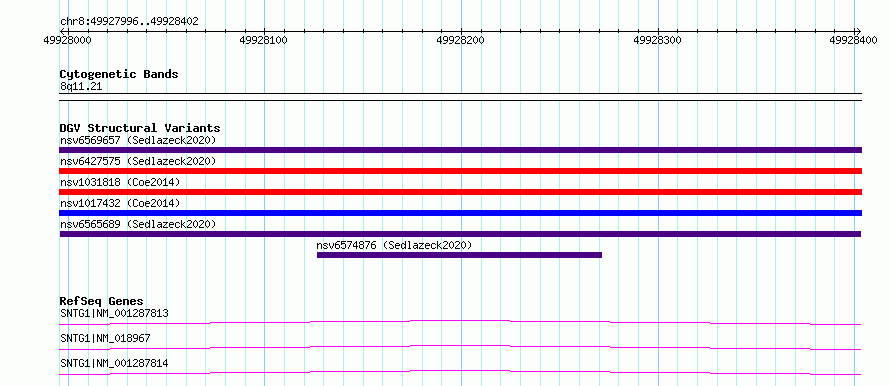Click the purple bar for nsv6569657
Viewport: 890px width, 386px height.
pos(460,150)
